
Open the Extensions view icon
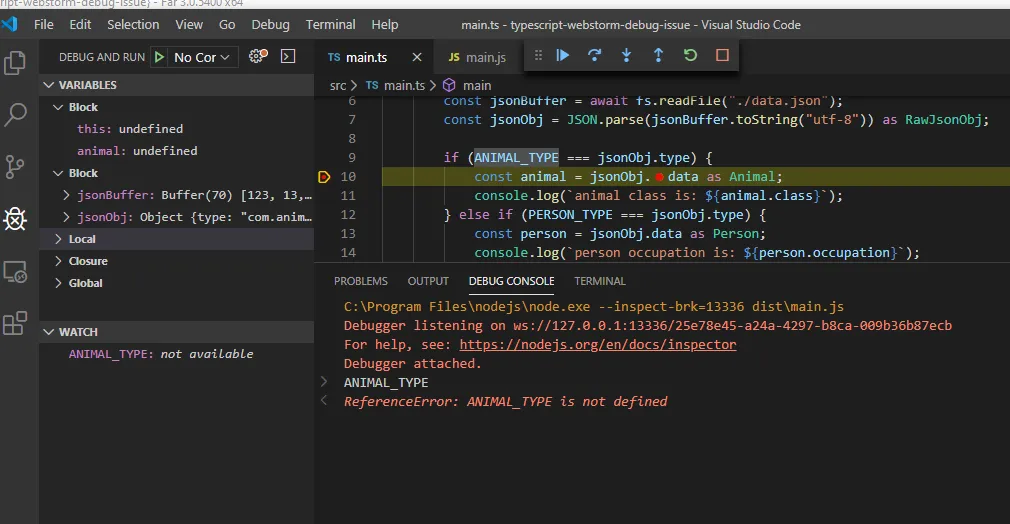click(x=15, y=323)
